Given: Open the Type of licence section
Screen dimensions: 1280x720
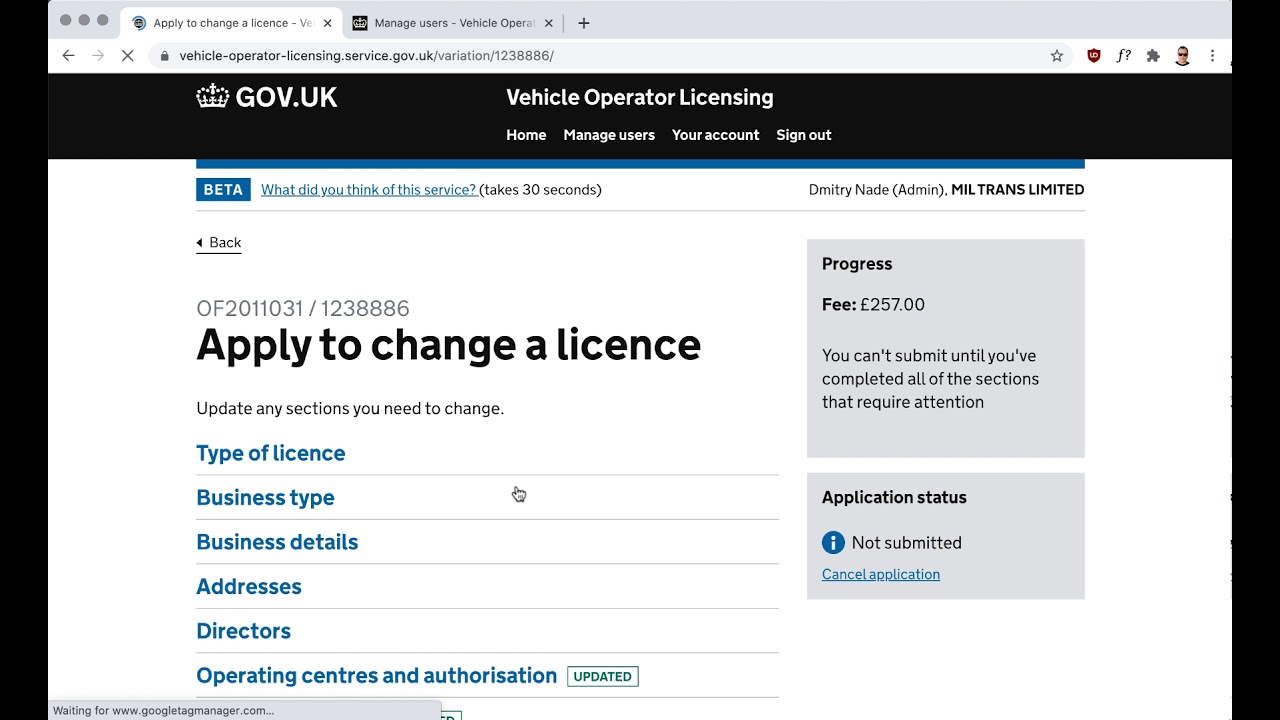Looking at the screenshot, I should (x=270, y=453).
